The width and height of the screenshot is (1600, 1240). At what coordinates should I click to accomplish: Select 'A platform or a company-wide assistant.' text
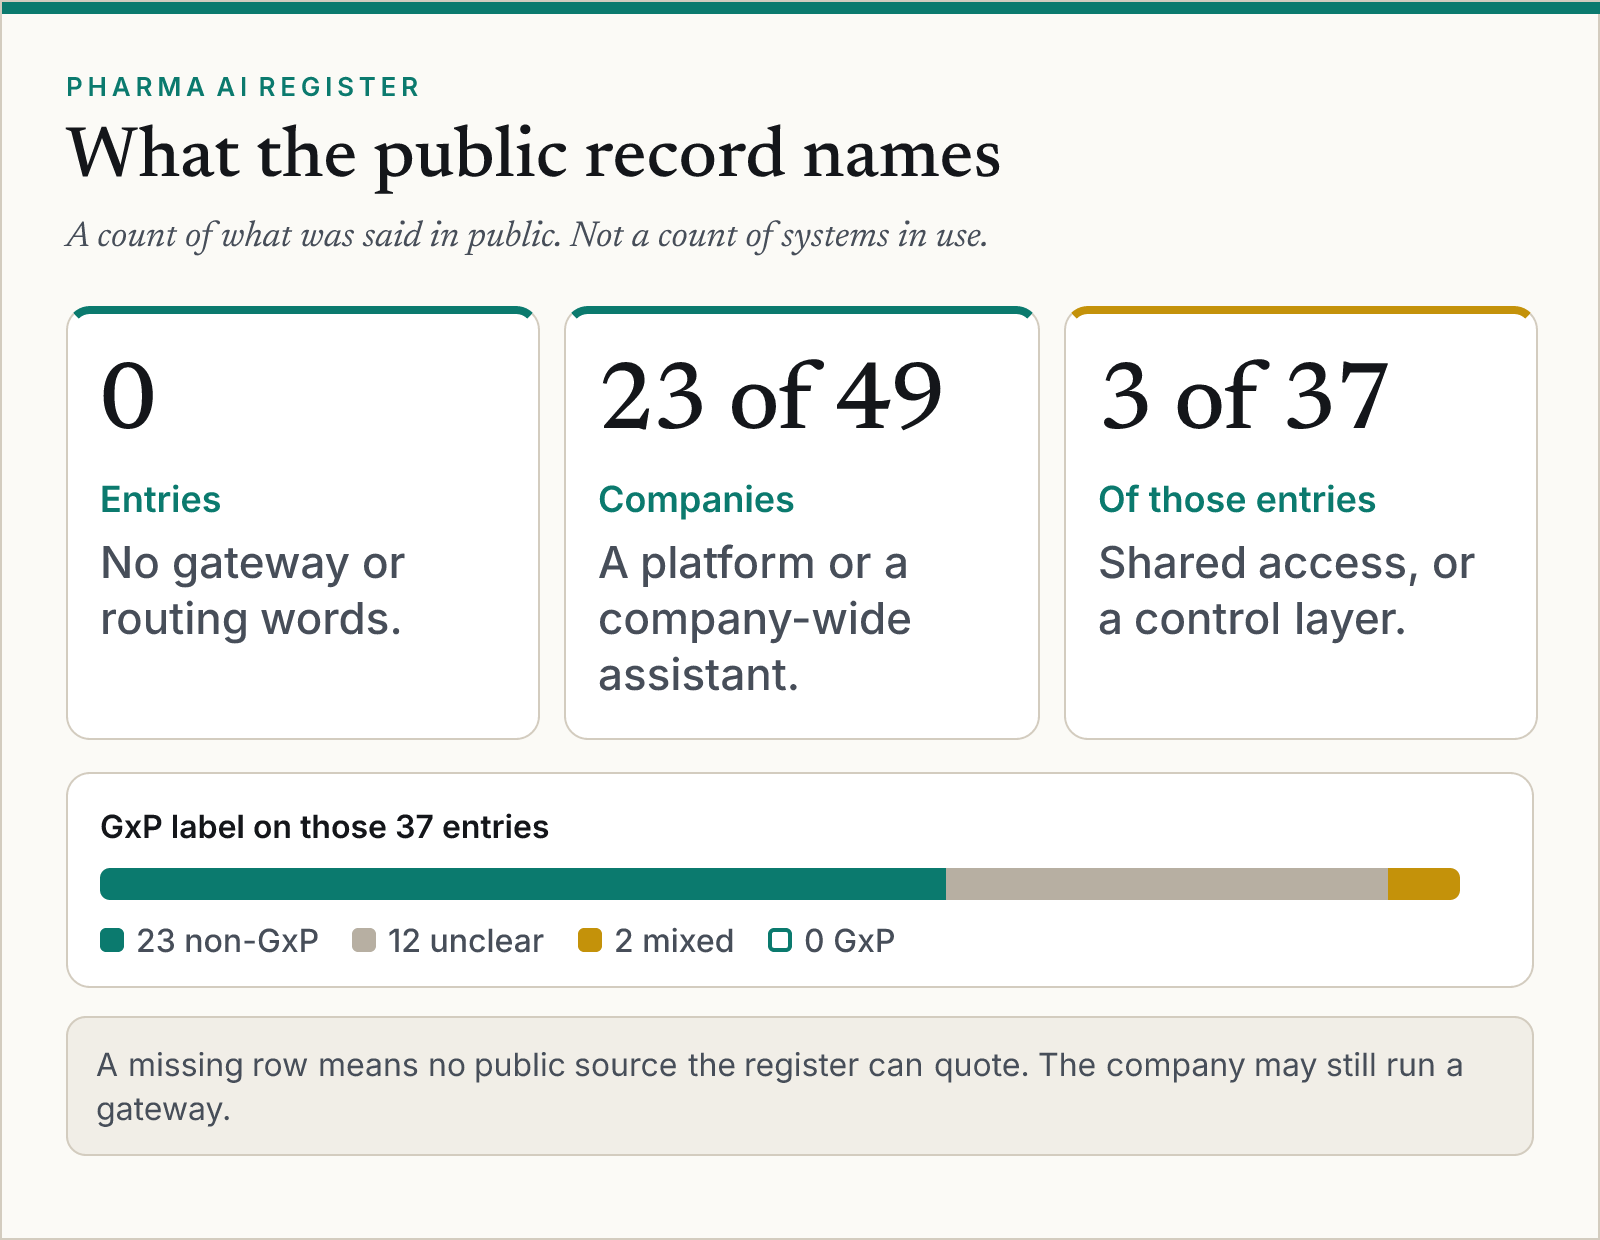(755, 619)
